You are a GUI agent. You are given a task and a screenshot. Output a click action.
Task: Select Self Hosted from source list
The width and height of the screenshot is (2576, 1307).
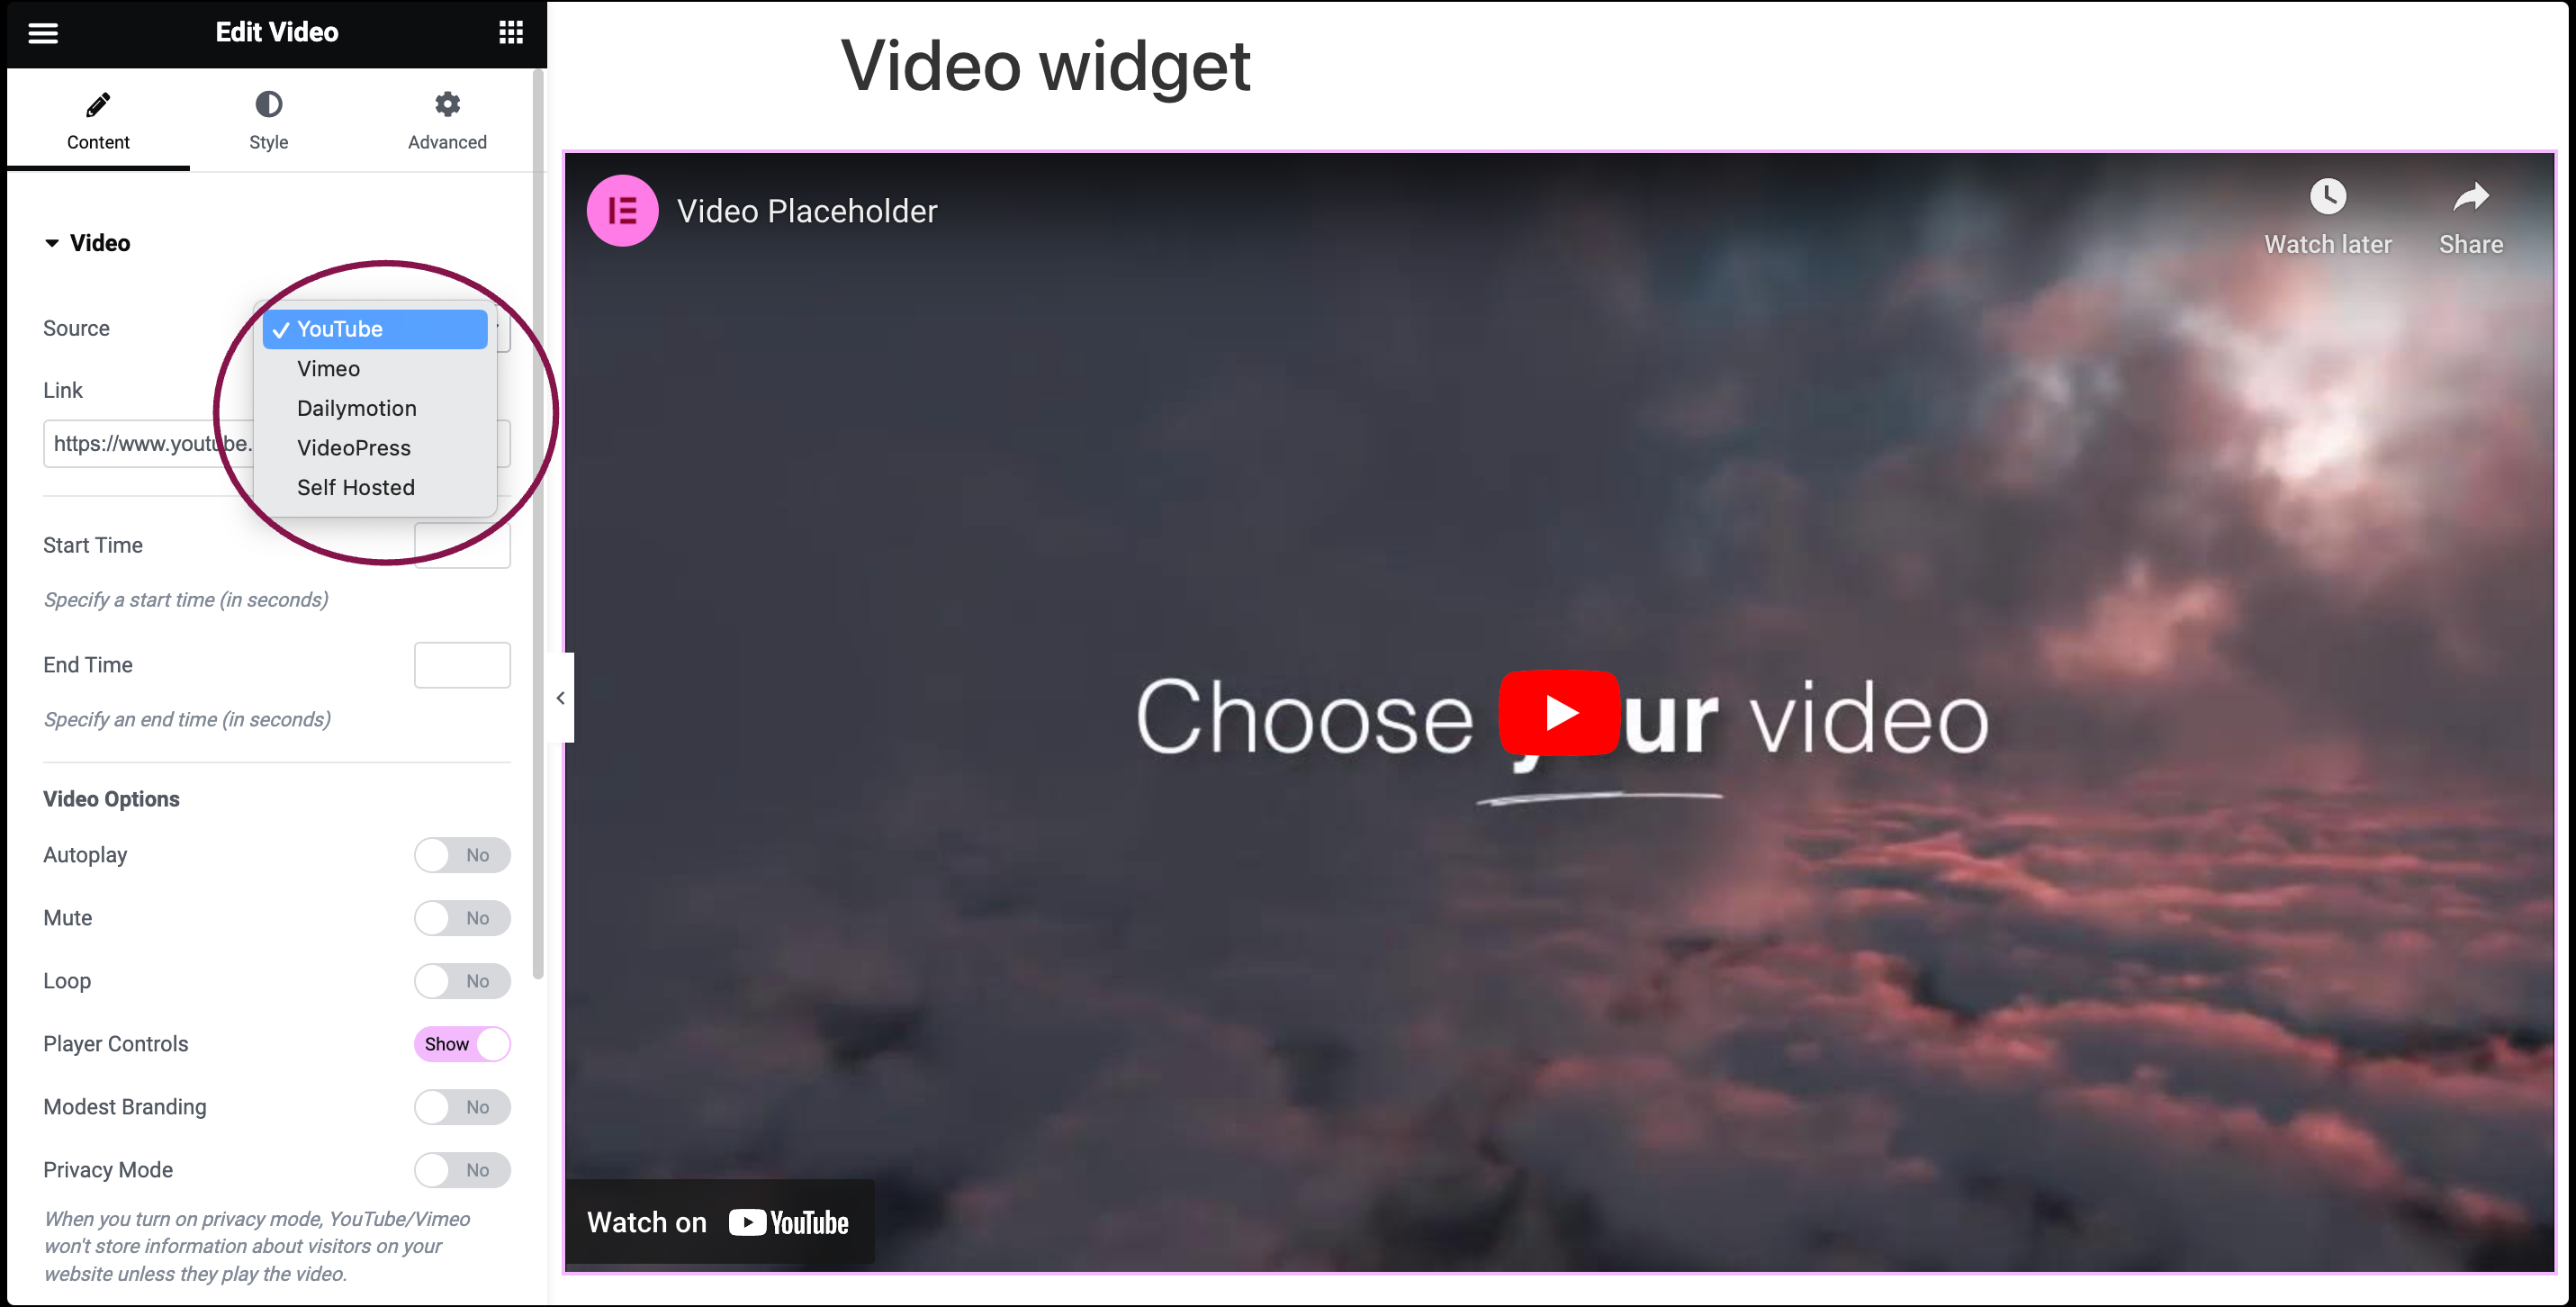(355, 487)
